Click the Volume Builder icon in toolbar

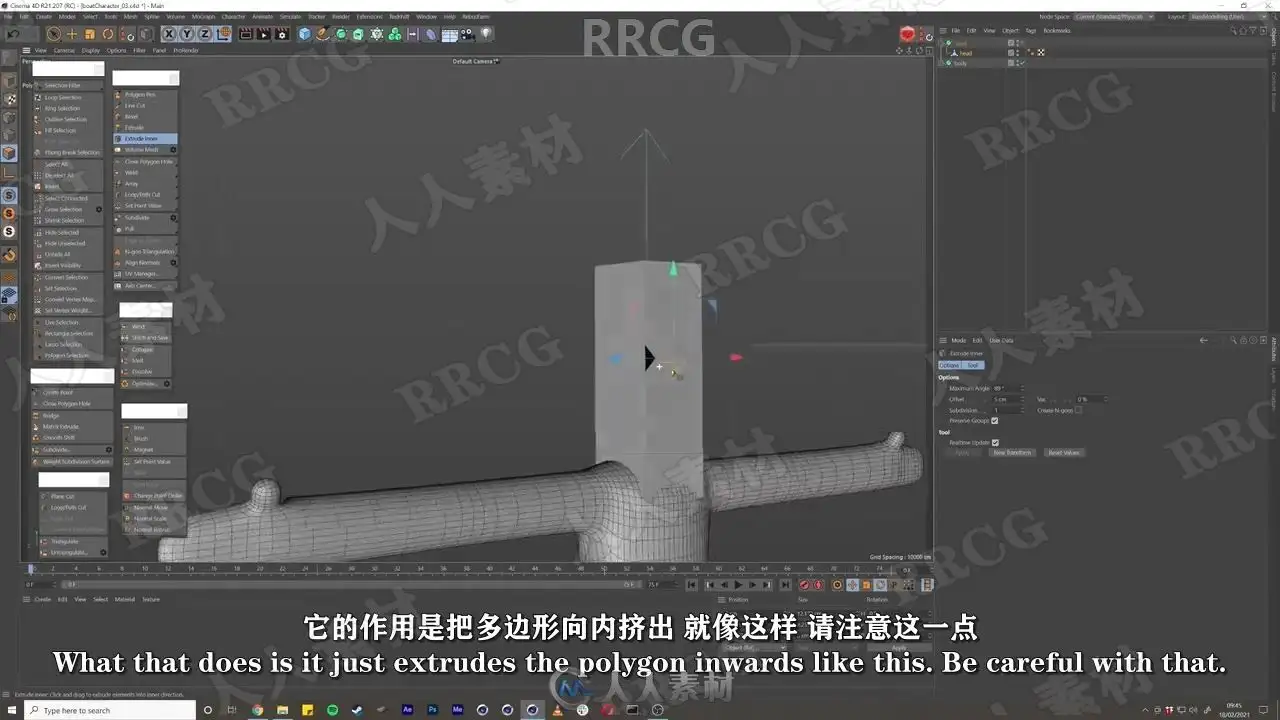[x=395, y=34]
